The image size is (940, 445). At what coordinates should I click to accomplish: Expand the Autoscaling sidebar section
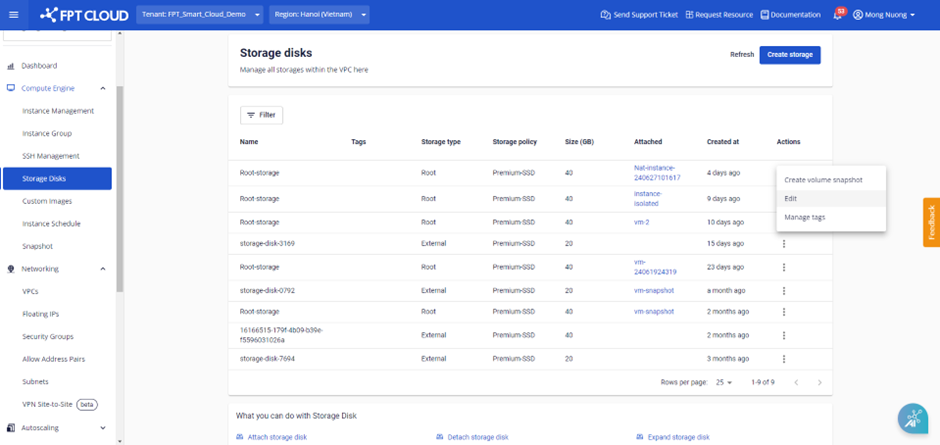click(103, 427)
